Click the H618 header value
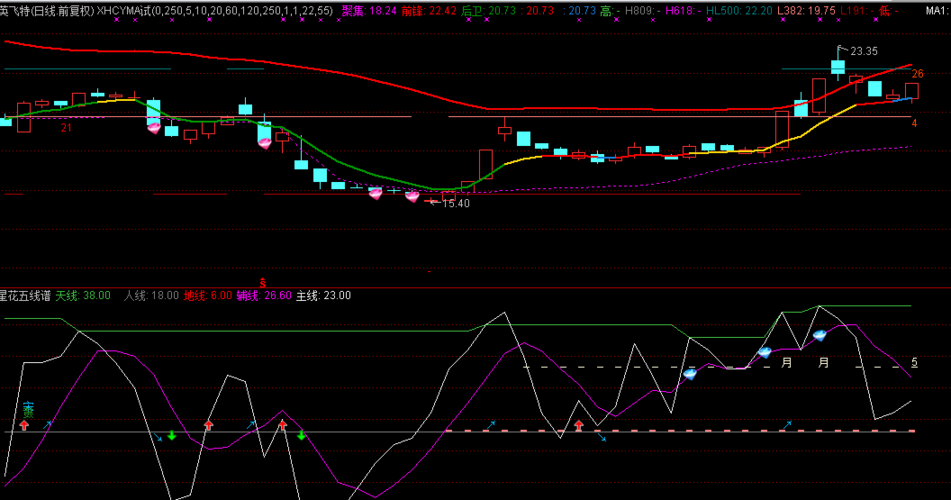This screenshot has width=951, height=500. click(683, 11)
